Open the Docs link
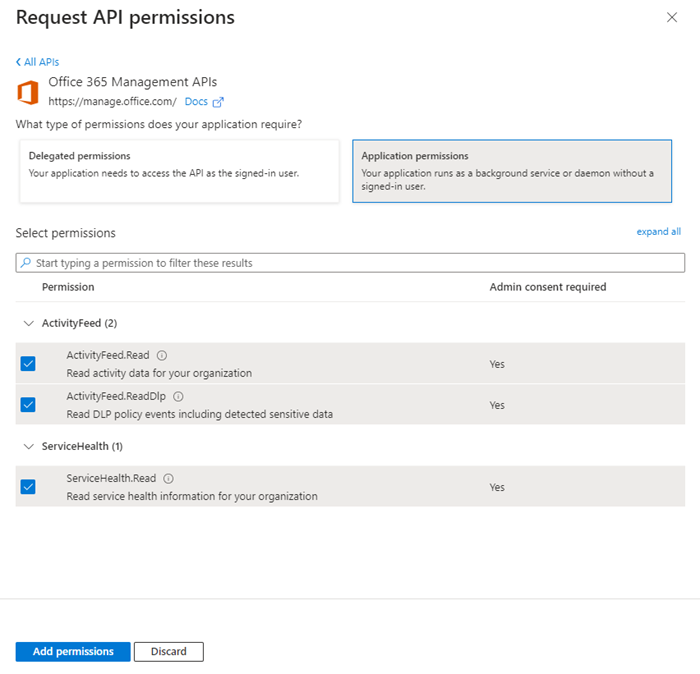This screenshot has height=674, width=700. [196, 102]
